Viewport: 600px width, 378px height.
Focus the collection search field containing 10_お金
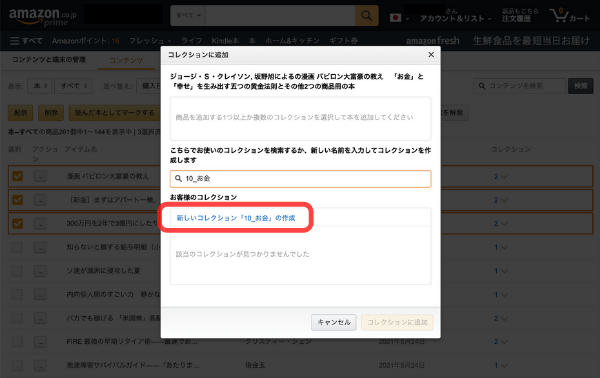pos(300,179)
